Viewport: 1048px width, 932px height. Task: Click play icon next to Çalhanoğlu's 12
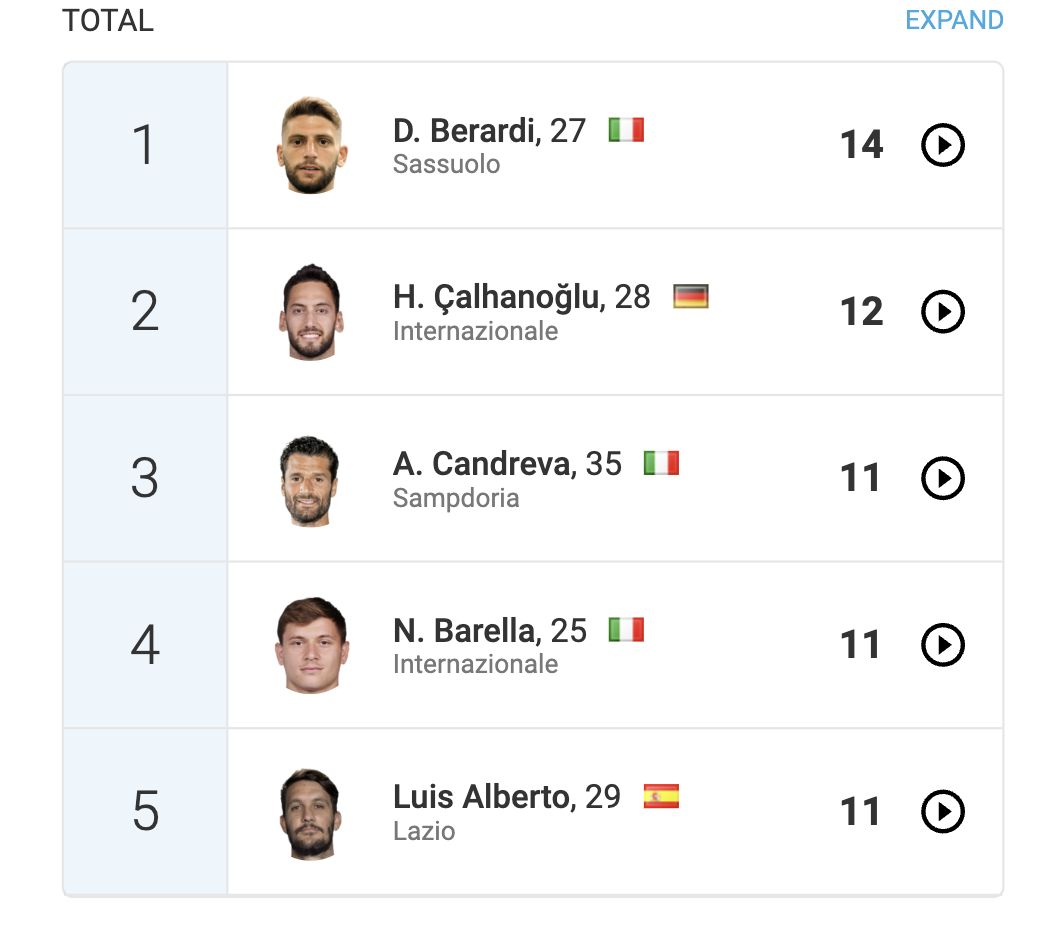point(942,311)
